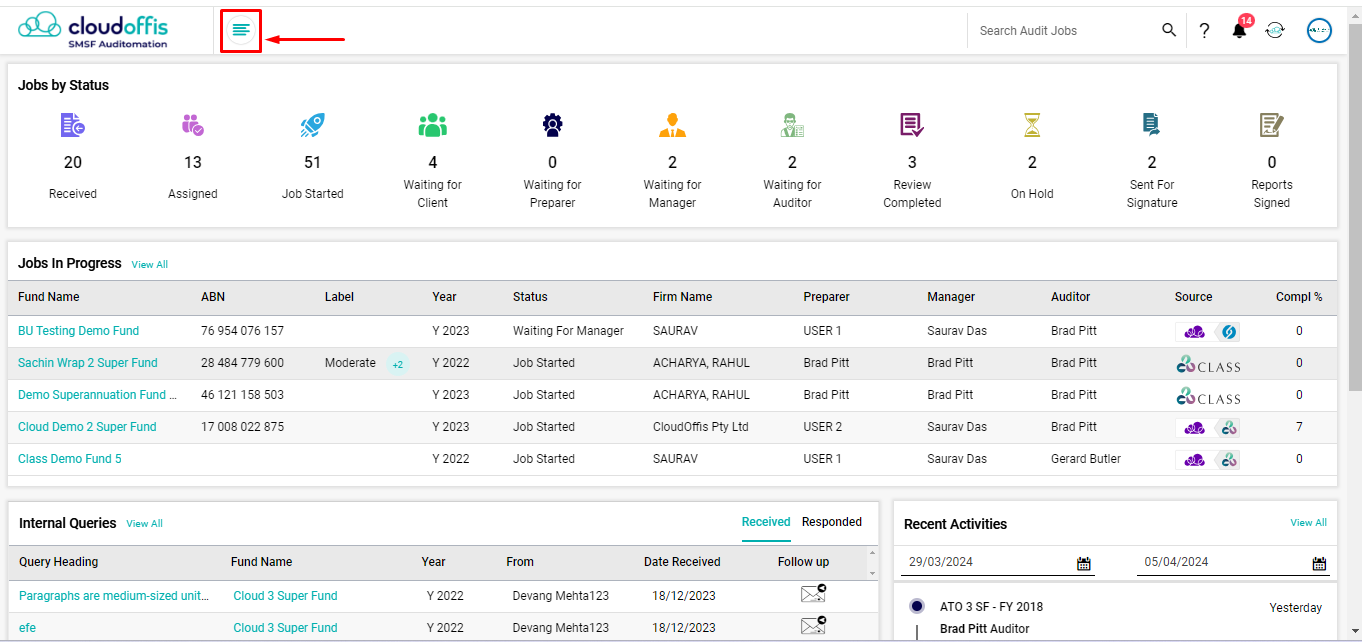Viewport: 1362px width, 642px height.
Task: Click the ABN value 76 954 076 157
Action: pyautogui.click(x=242, y=331)
